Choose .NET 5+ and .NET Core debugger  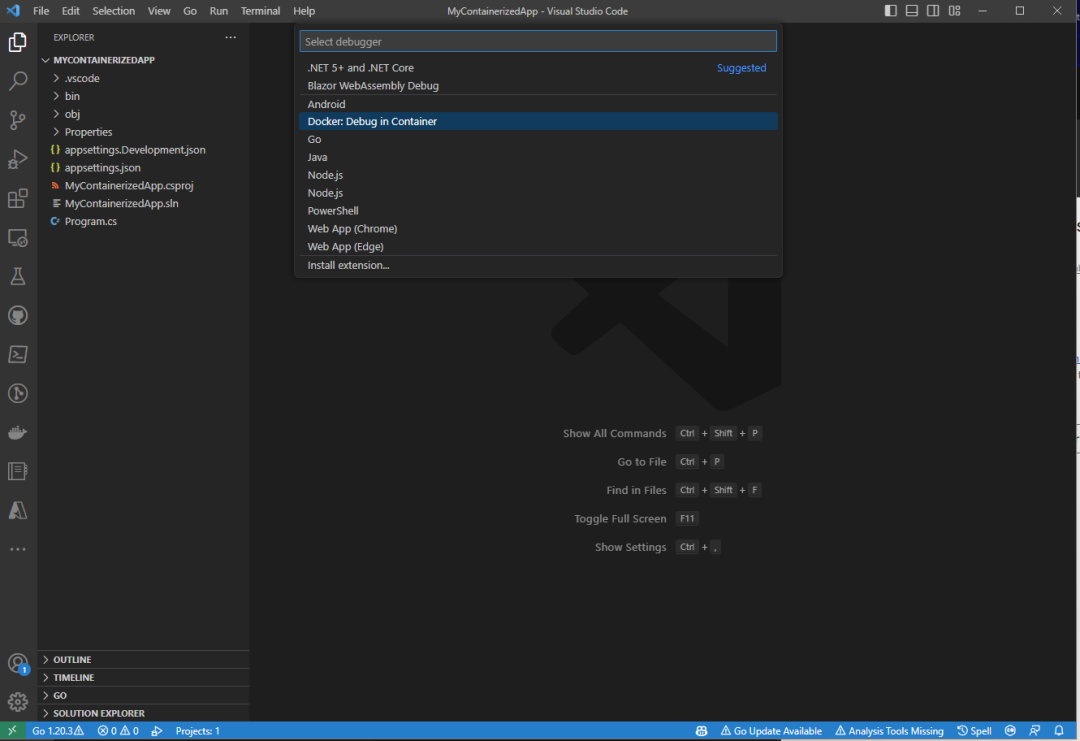[538, 67]
